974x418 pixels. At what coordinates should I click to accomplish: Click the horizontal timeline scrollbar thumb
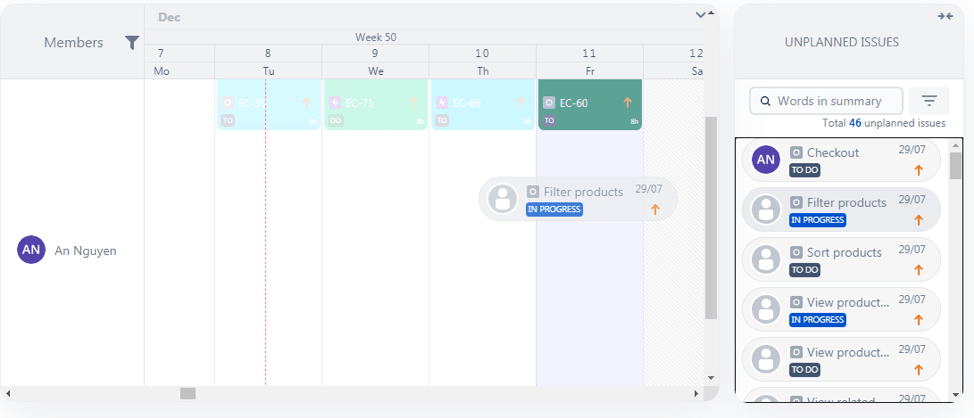[x=188, y=394]
